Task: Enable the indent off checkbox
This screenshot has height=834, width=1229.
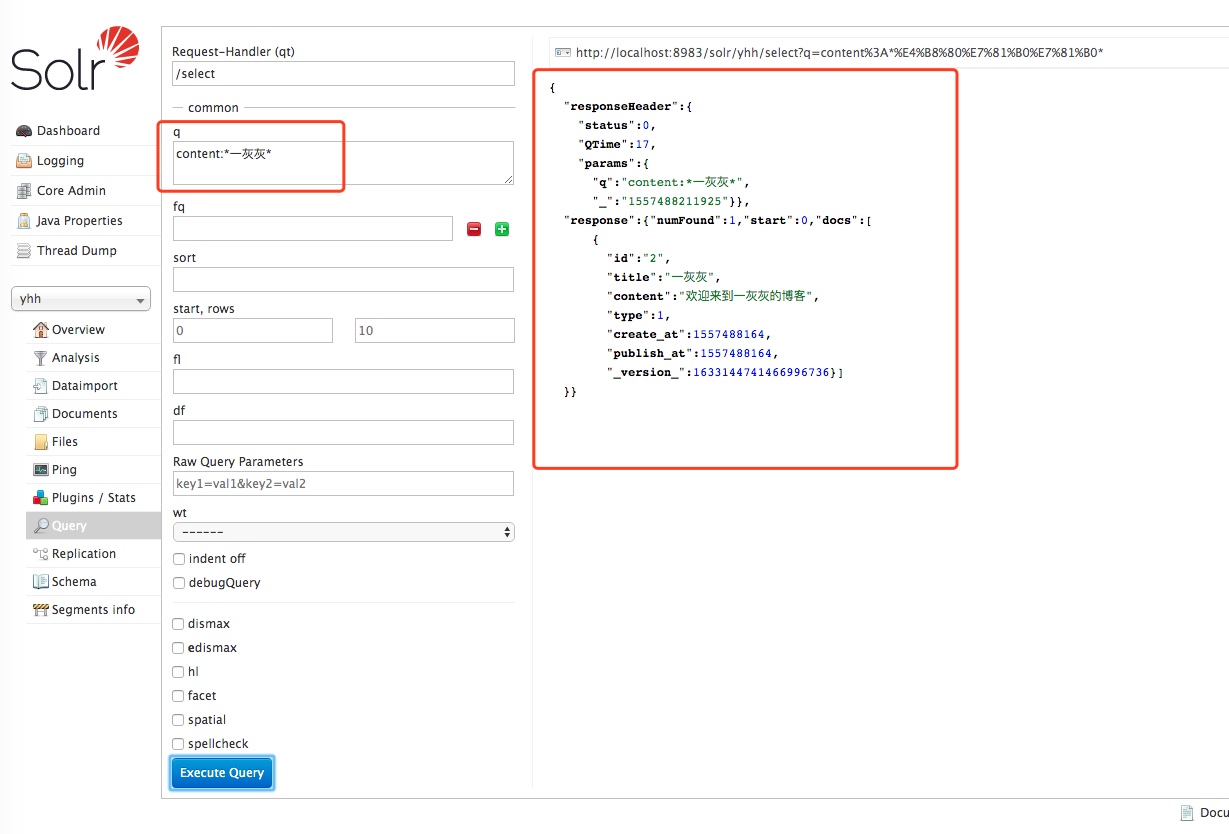Action: point(179,559)
